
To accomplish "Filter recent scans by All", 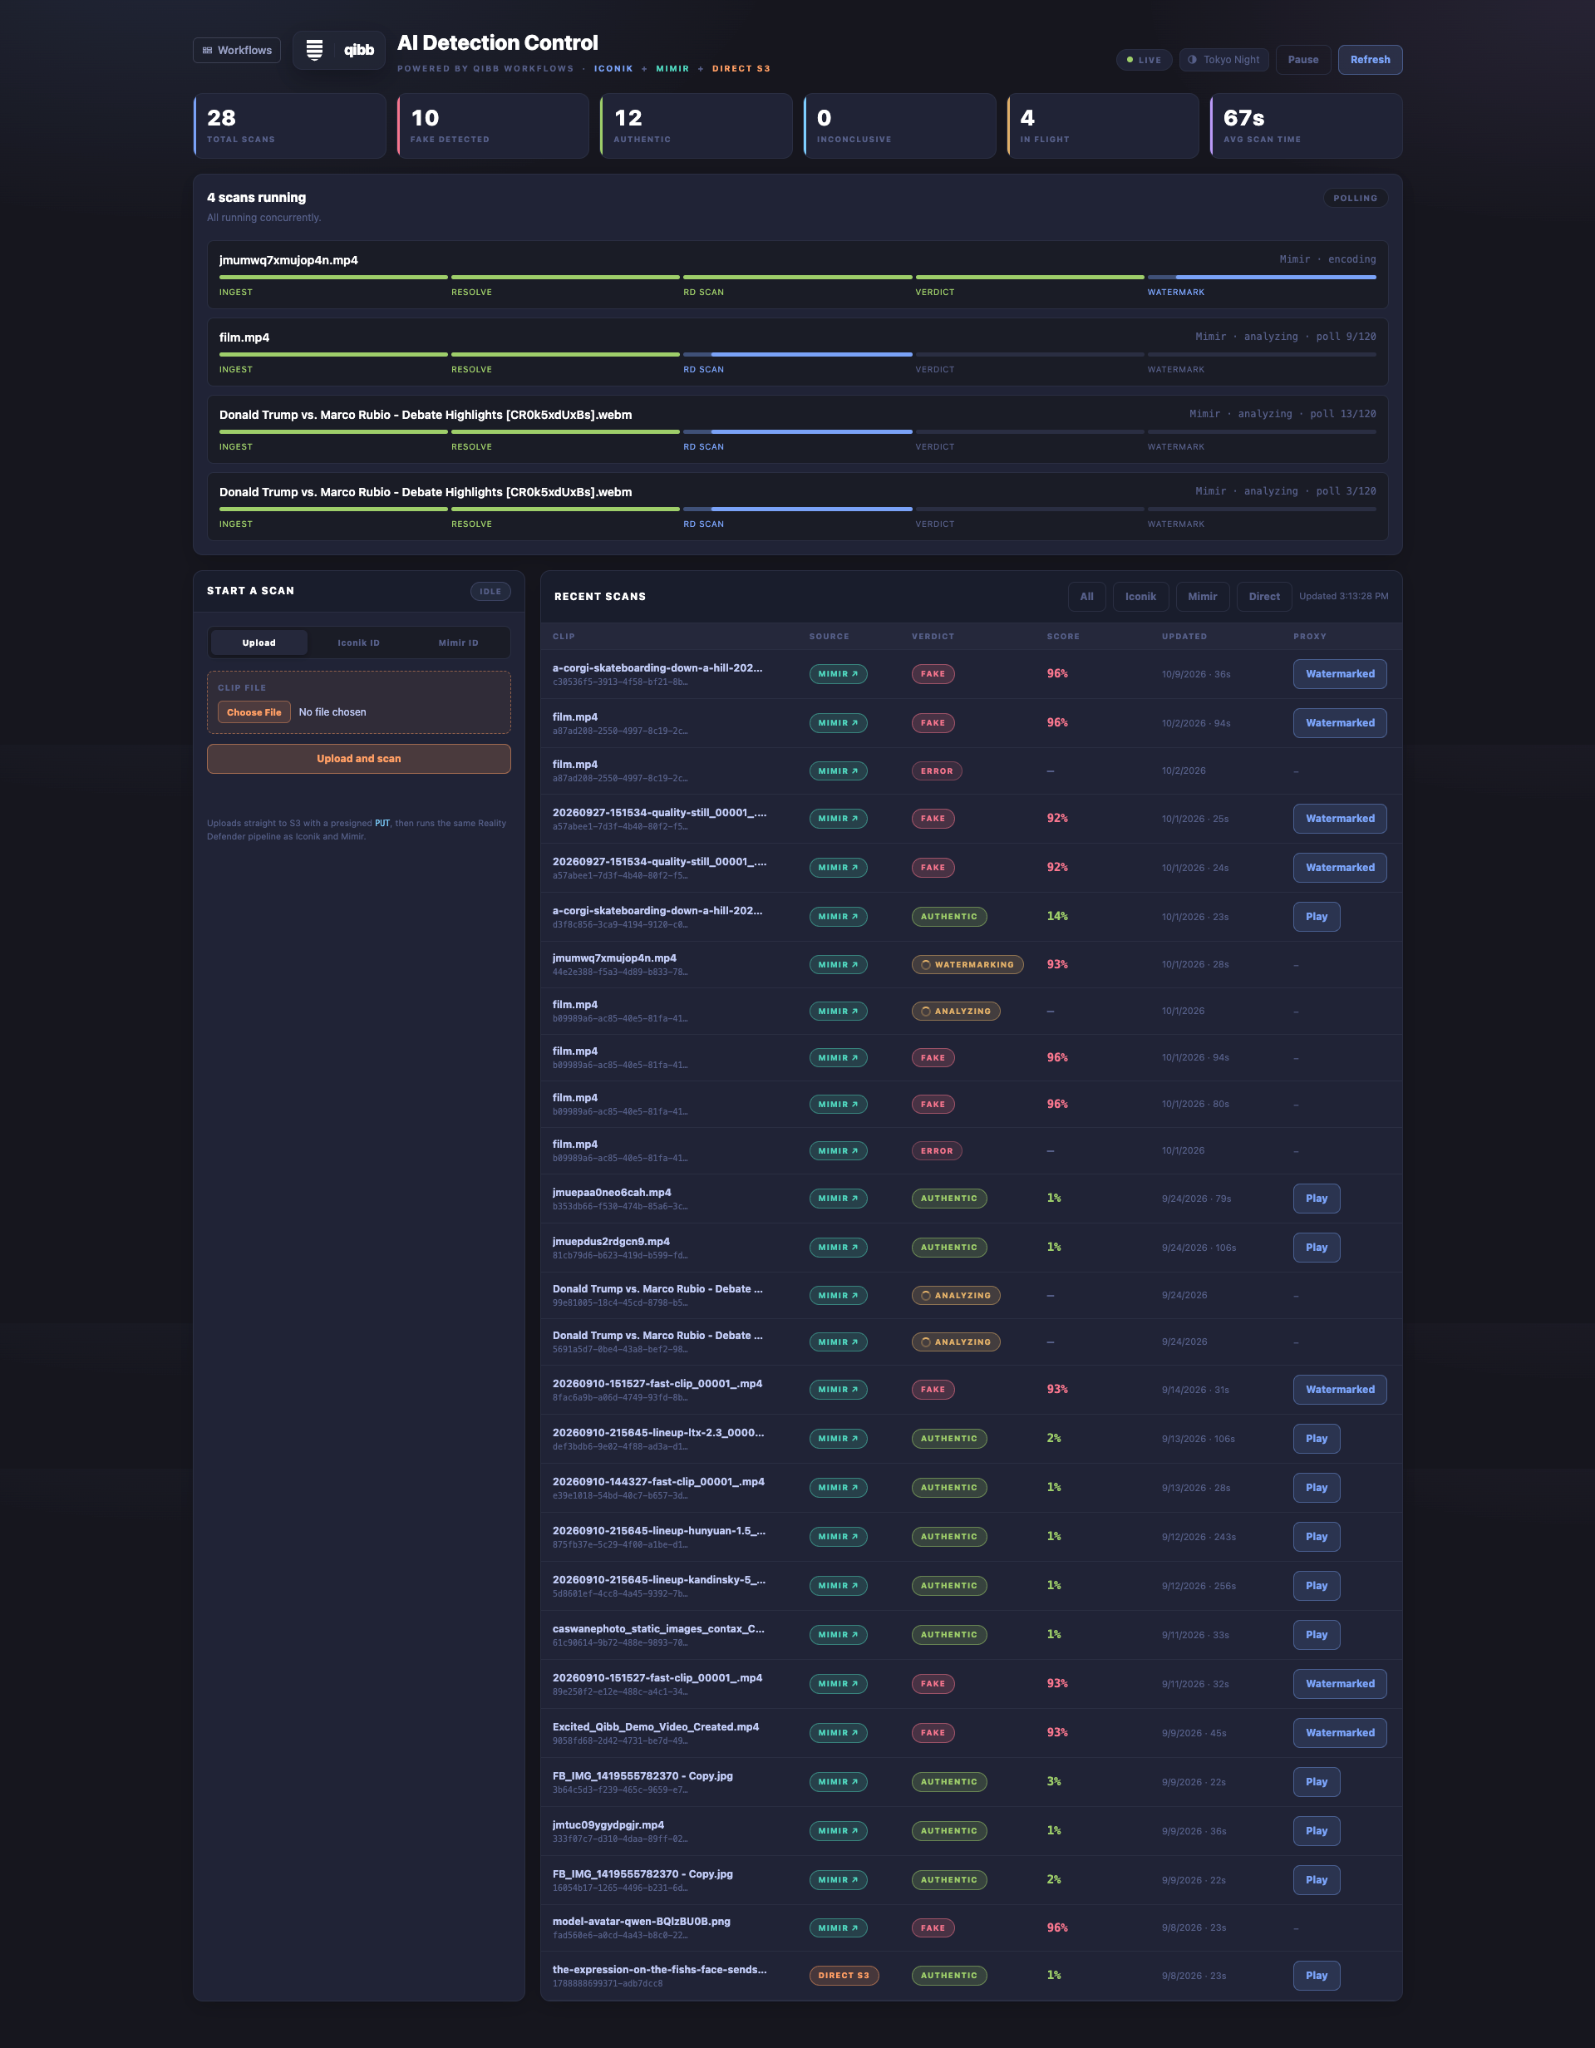I will pos(1087,597).
